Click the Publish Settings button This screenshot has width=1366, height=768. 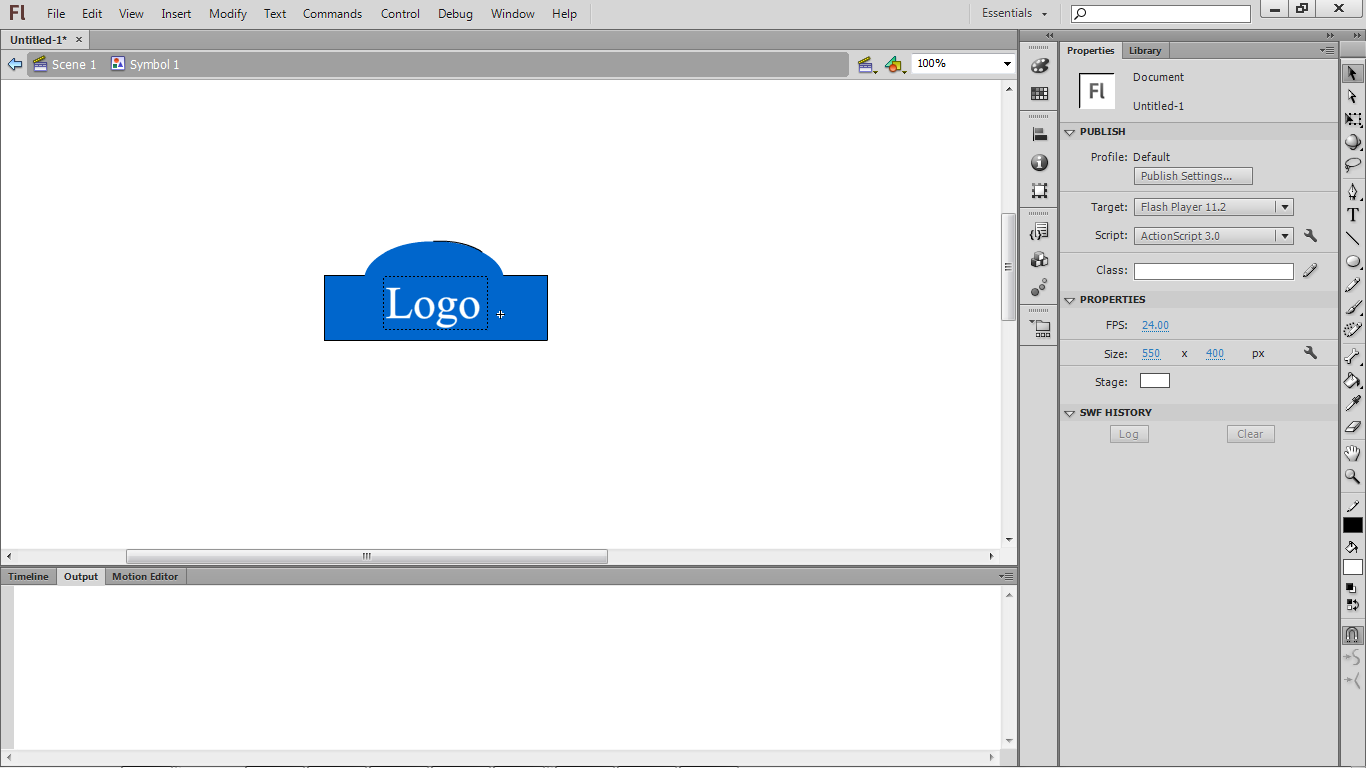pos(1193,176)
